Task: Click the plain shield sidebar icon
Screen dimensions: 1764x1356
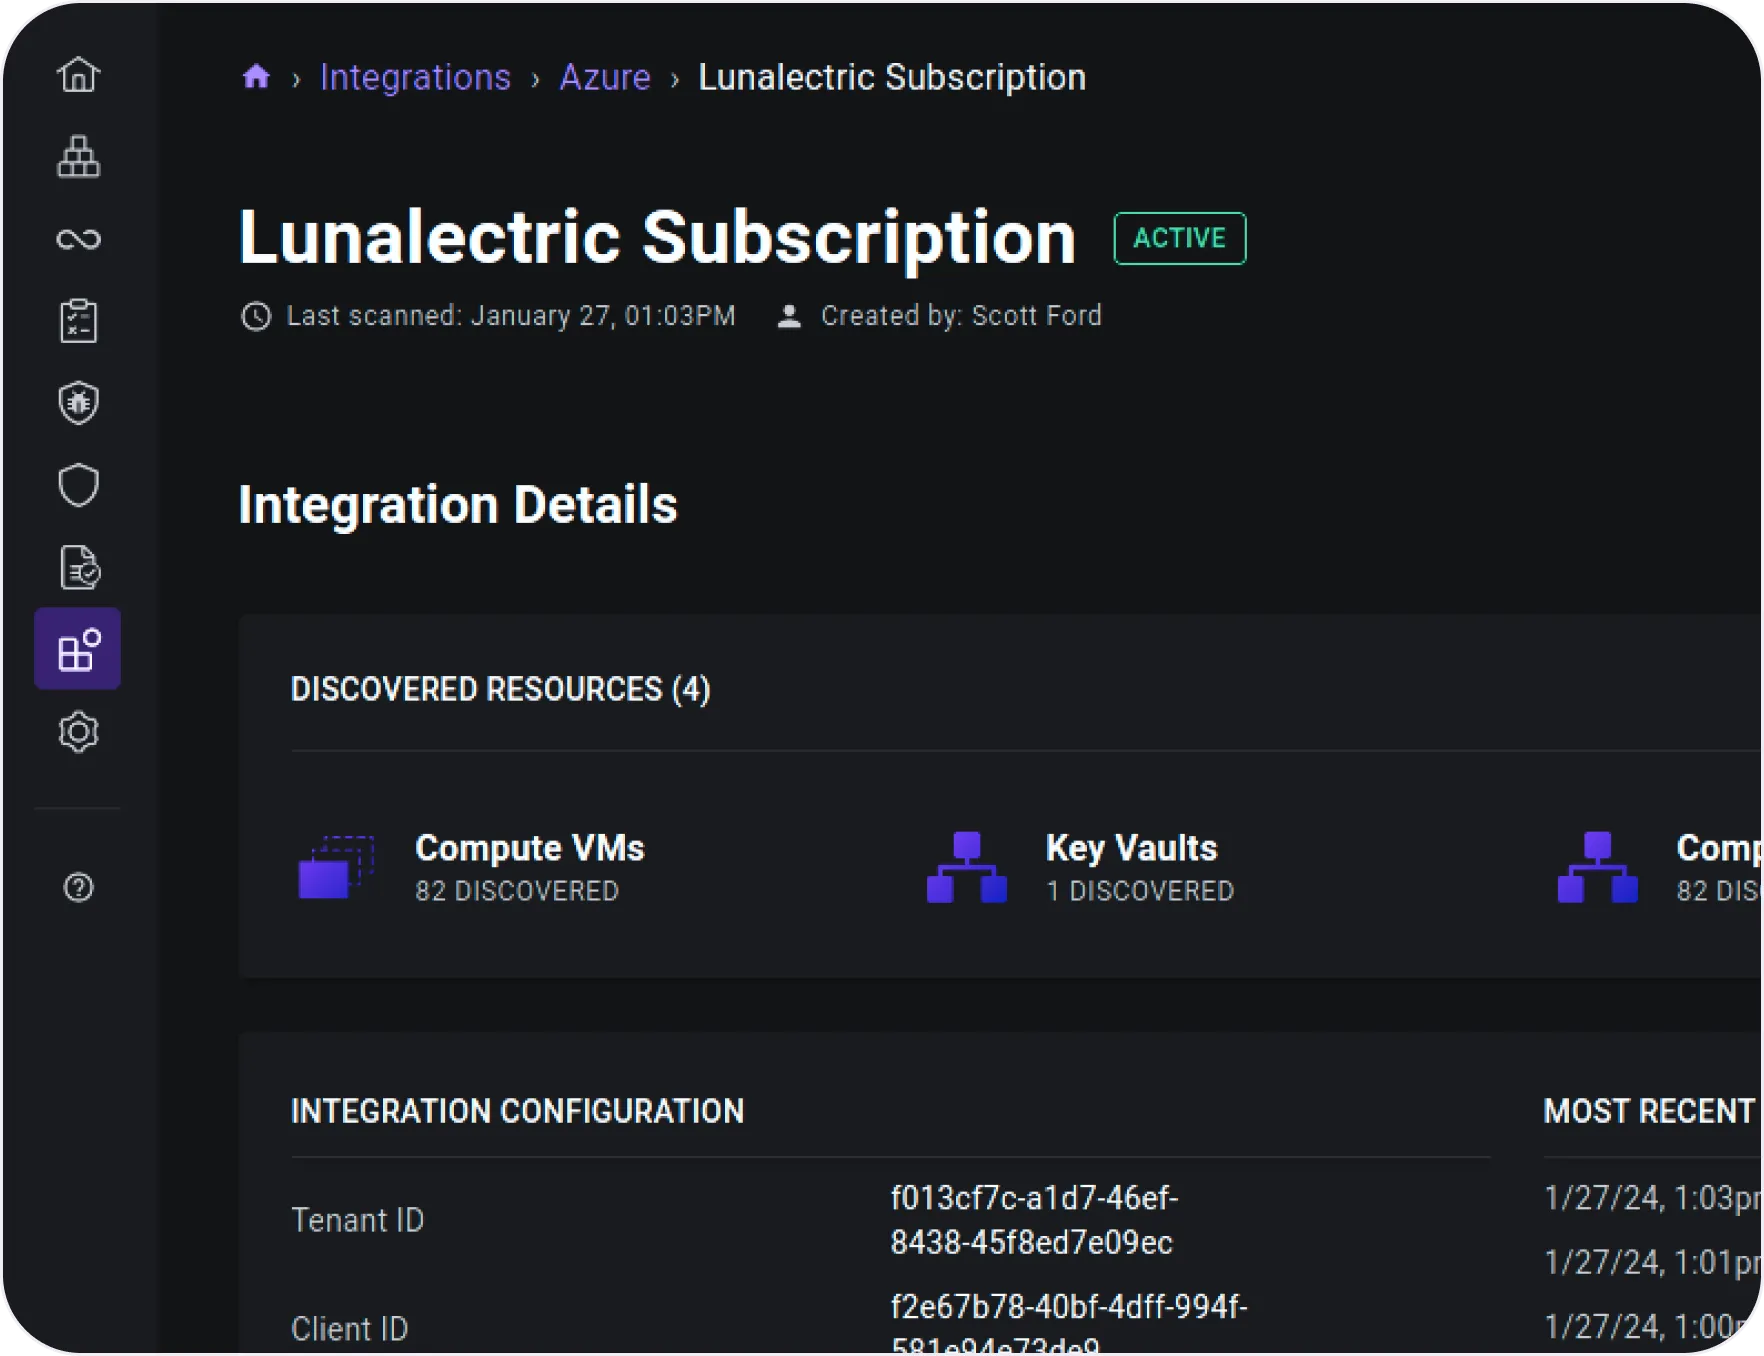Action: tap(78, 485)
